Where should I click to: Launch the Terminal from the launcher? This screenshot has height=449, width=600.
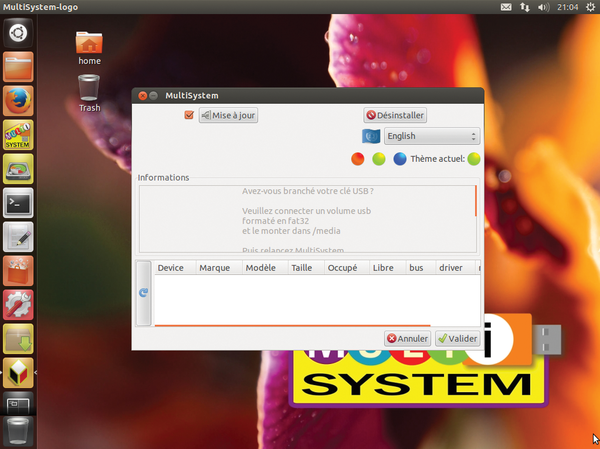click(18, 203)
